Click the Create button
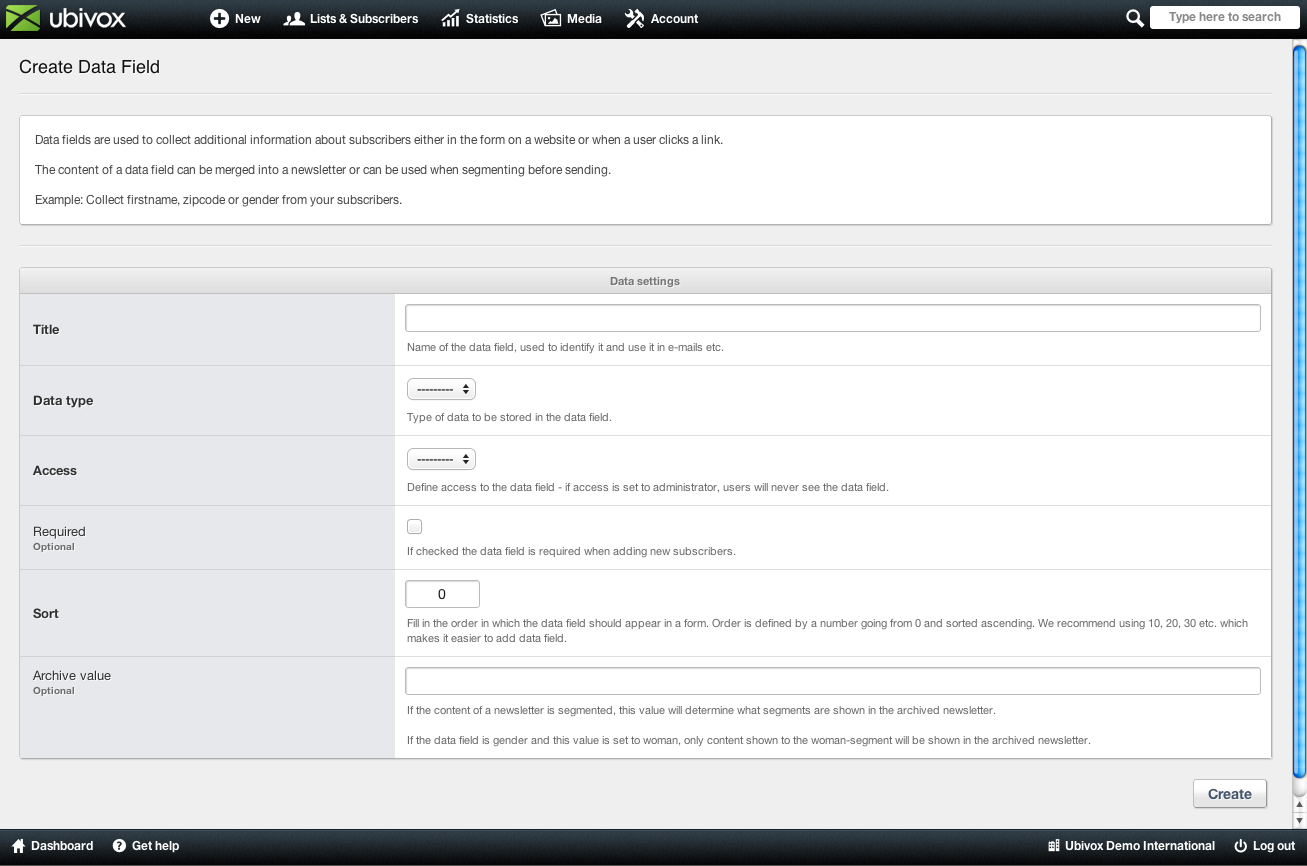 (x=1230, y=794)
